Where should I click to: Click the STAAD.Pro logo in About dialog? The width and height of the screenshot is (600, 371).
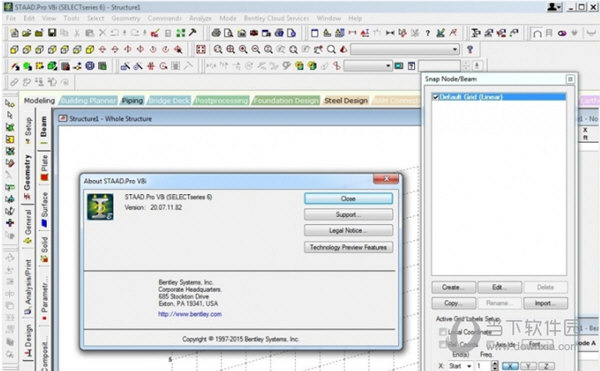coord(100,207)
